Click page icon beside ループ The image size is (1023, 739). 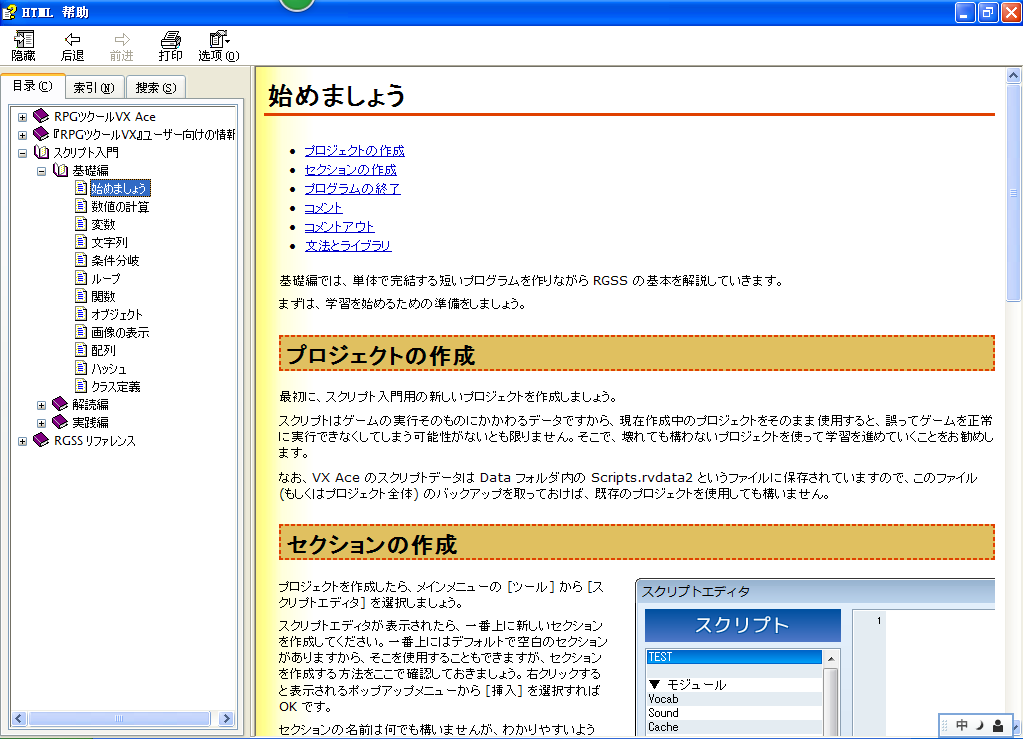click(x=81, y=279)
